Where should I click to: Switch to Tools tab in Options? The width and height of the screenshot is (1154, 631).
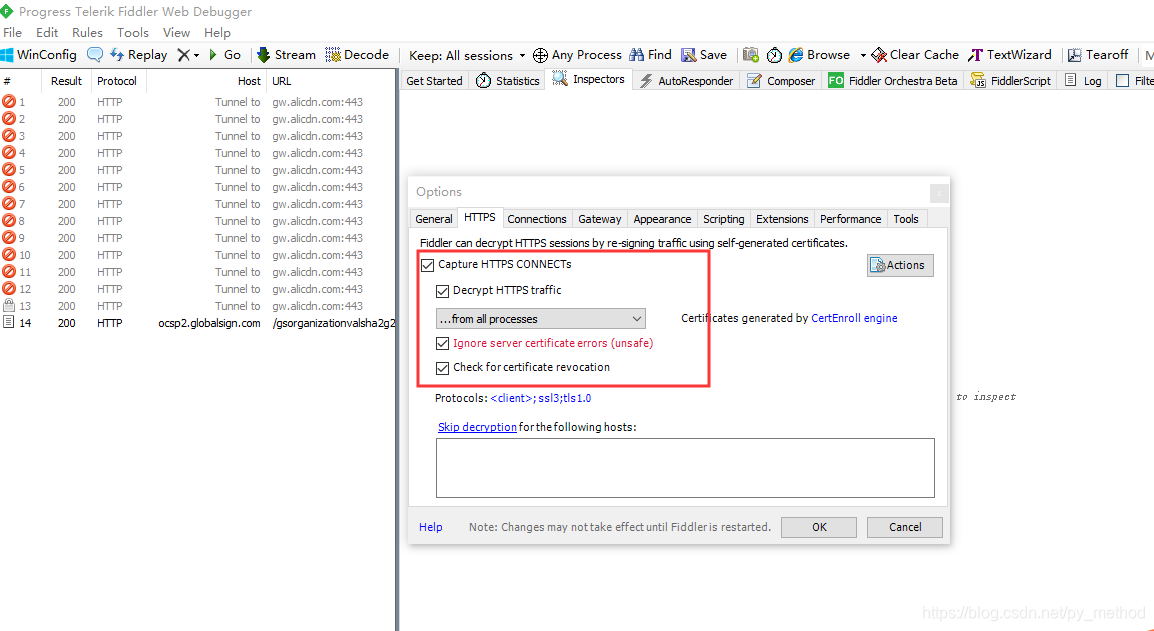pyautogui.click(x=906, y=219)
